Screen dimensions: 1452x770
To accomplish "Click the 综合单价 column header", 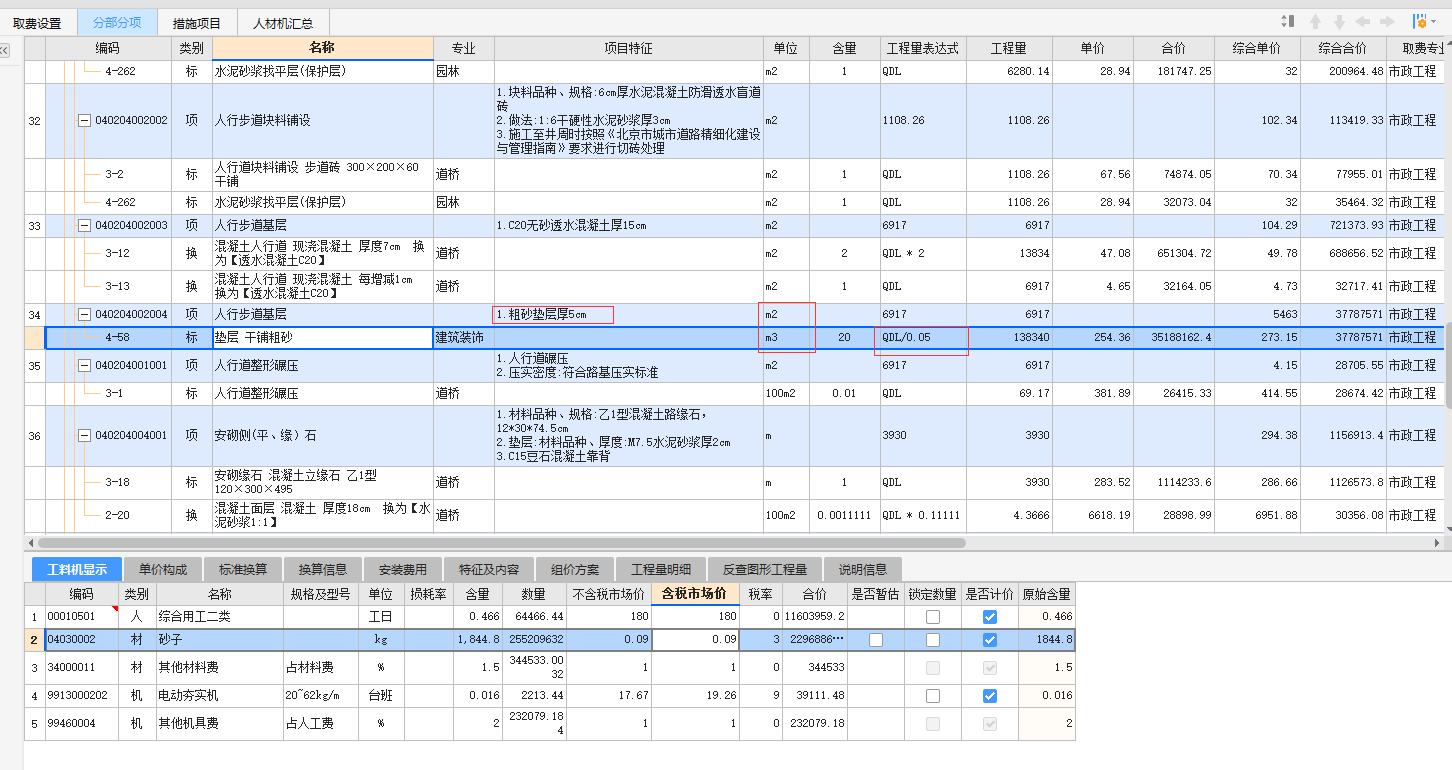I will 1257,49.
